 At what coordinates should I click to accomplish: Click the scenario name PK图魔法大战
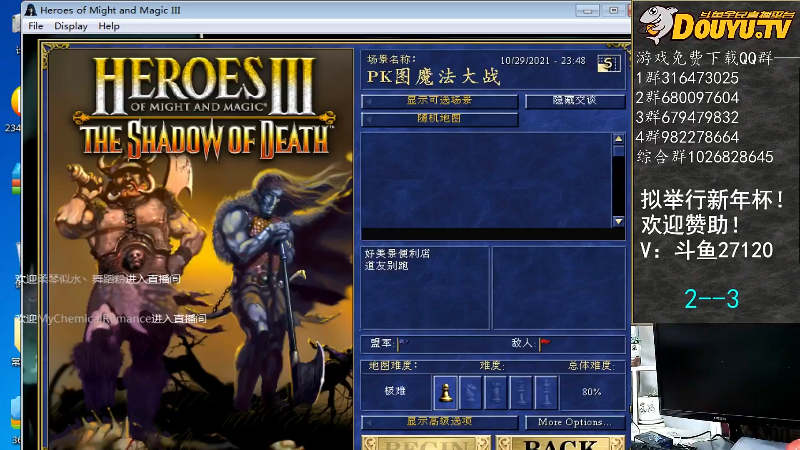tap(434, 77)
